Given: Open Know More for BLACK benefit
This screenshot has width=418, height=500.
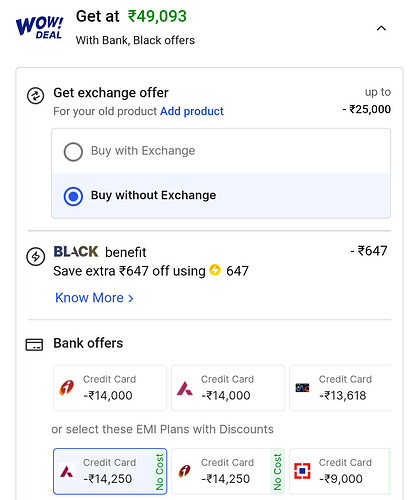Looking at the screenshot, I should (94, 298).
